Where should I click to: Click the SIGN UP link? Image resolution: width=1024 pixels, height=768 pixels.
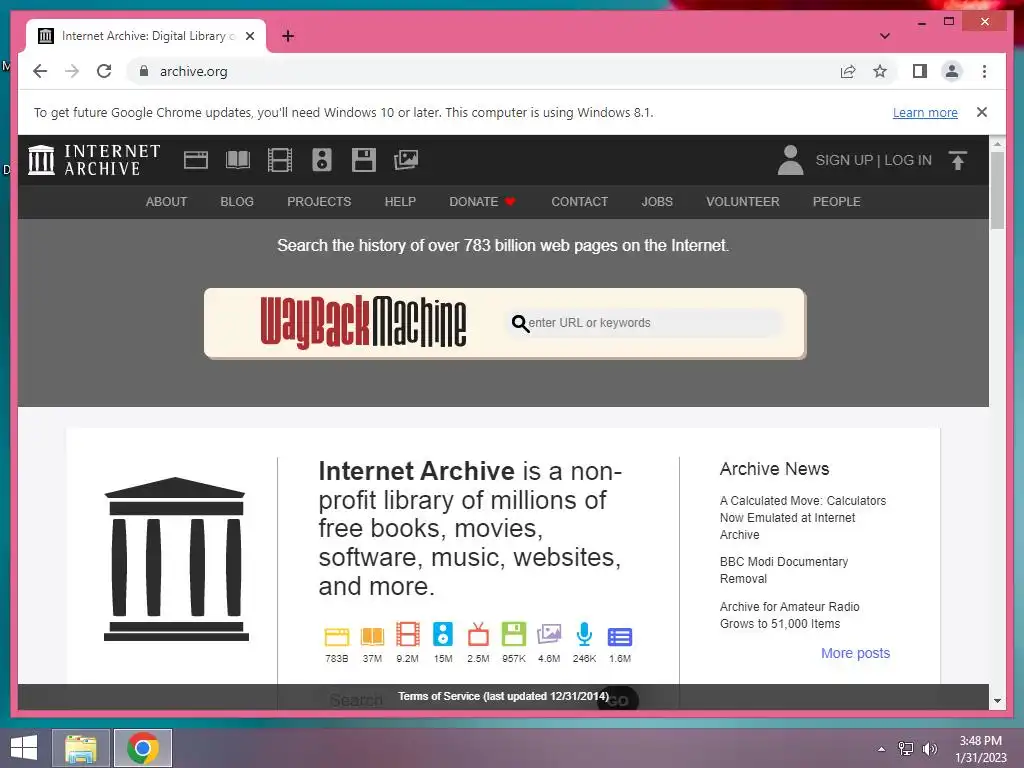pos(844,160)
